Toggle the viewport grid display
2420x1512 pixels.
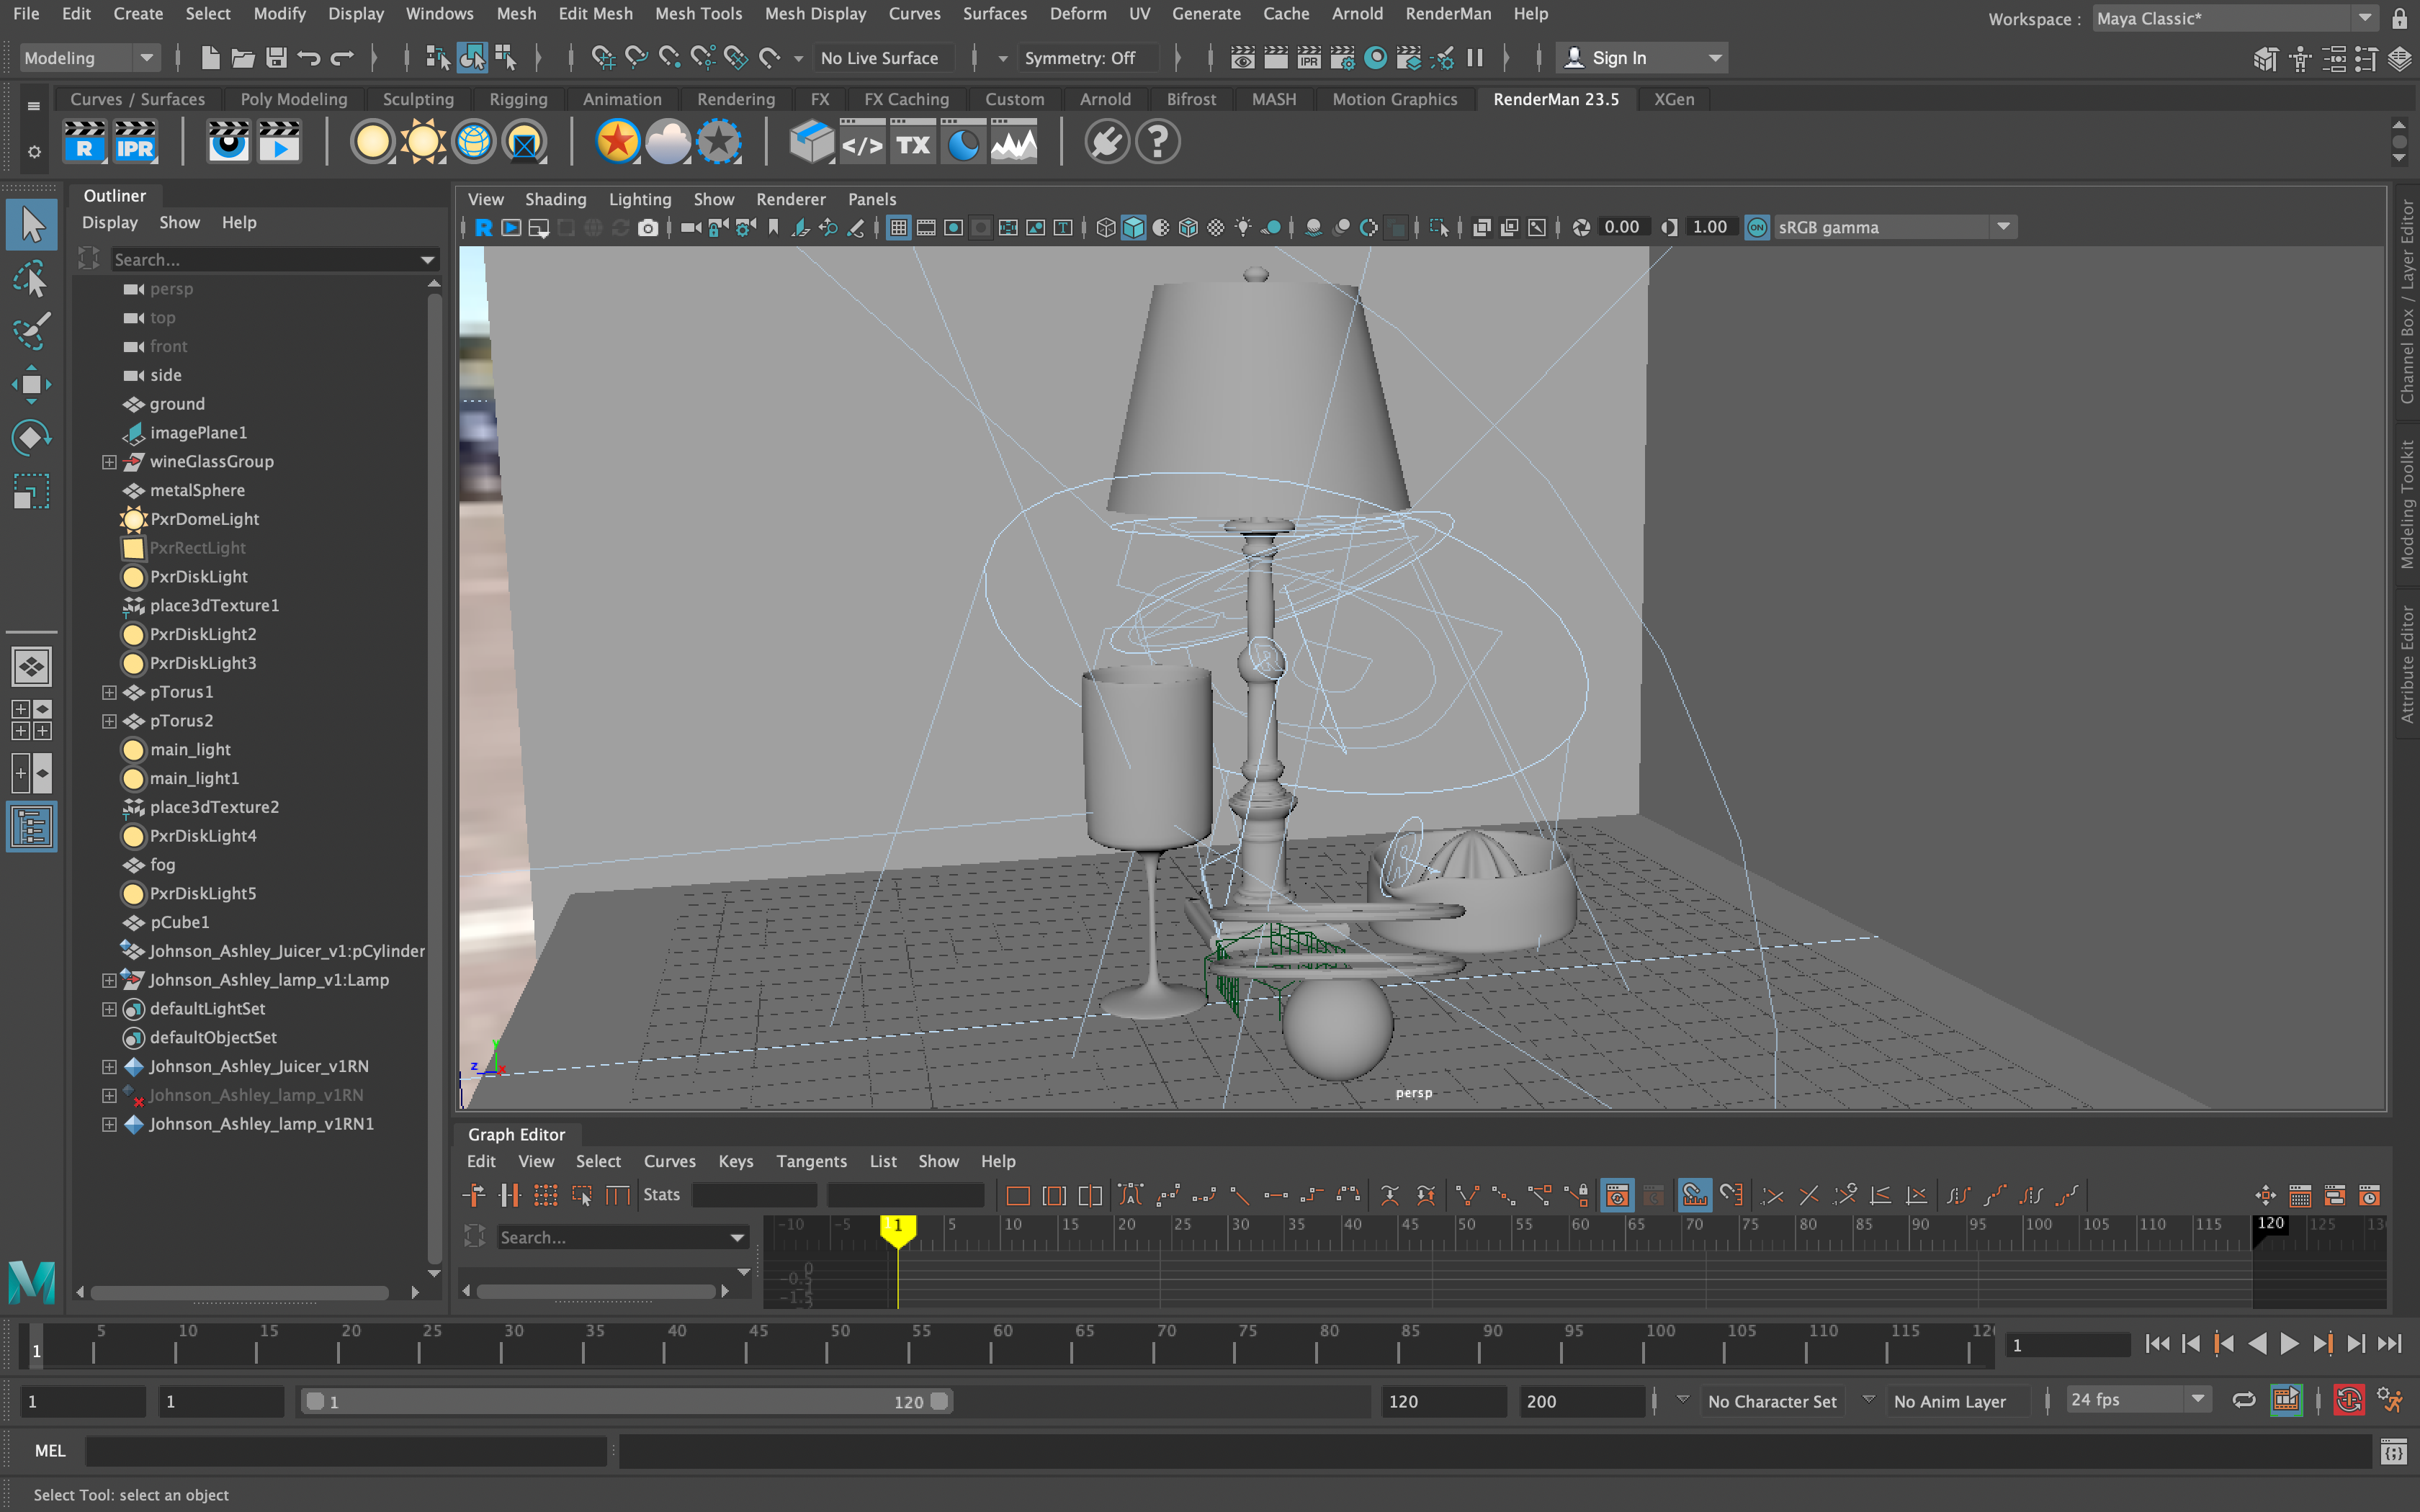tap(898, 228)
